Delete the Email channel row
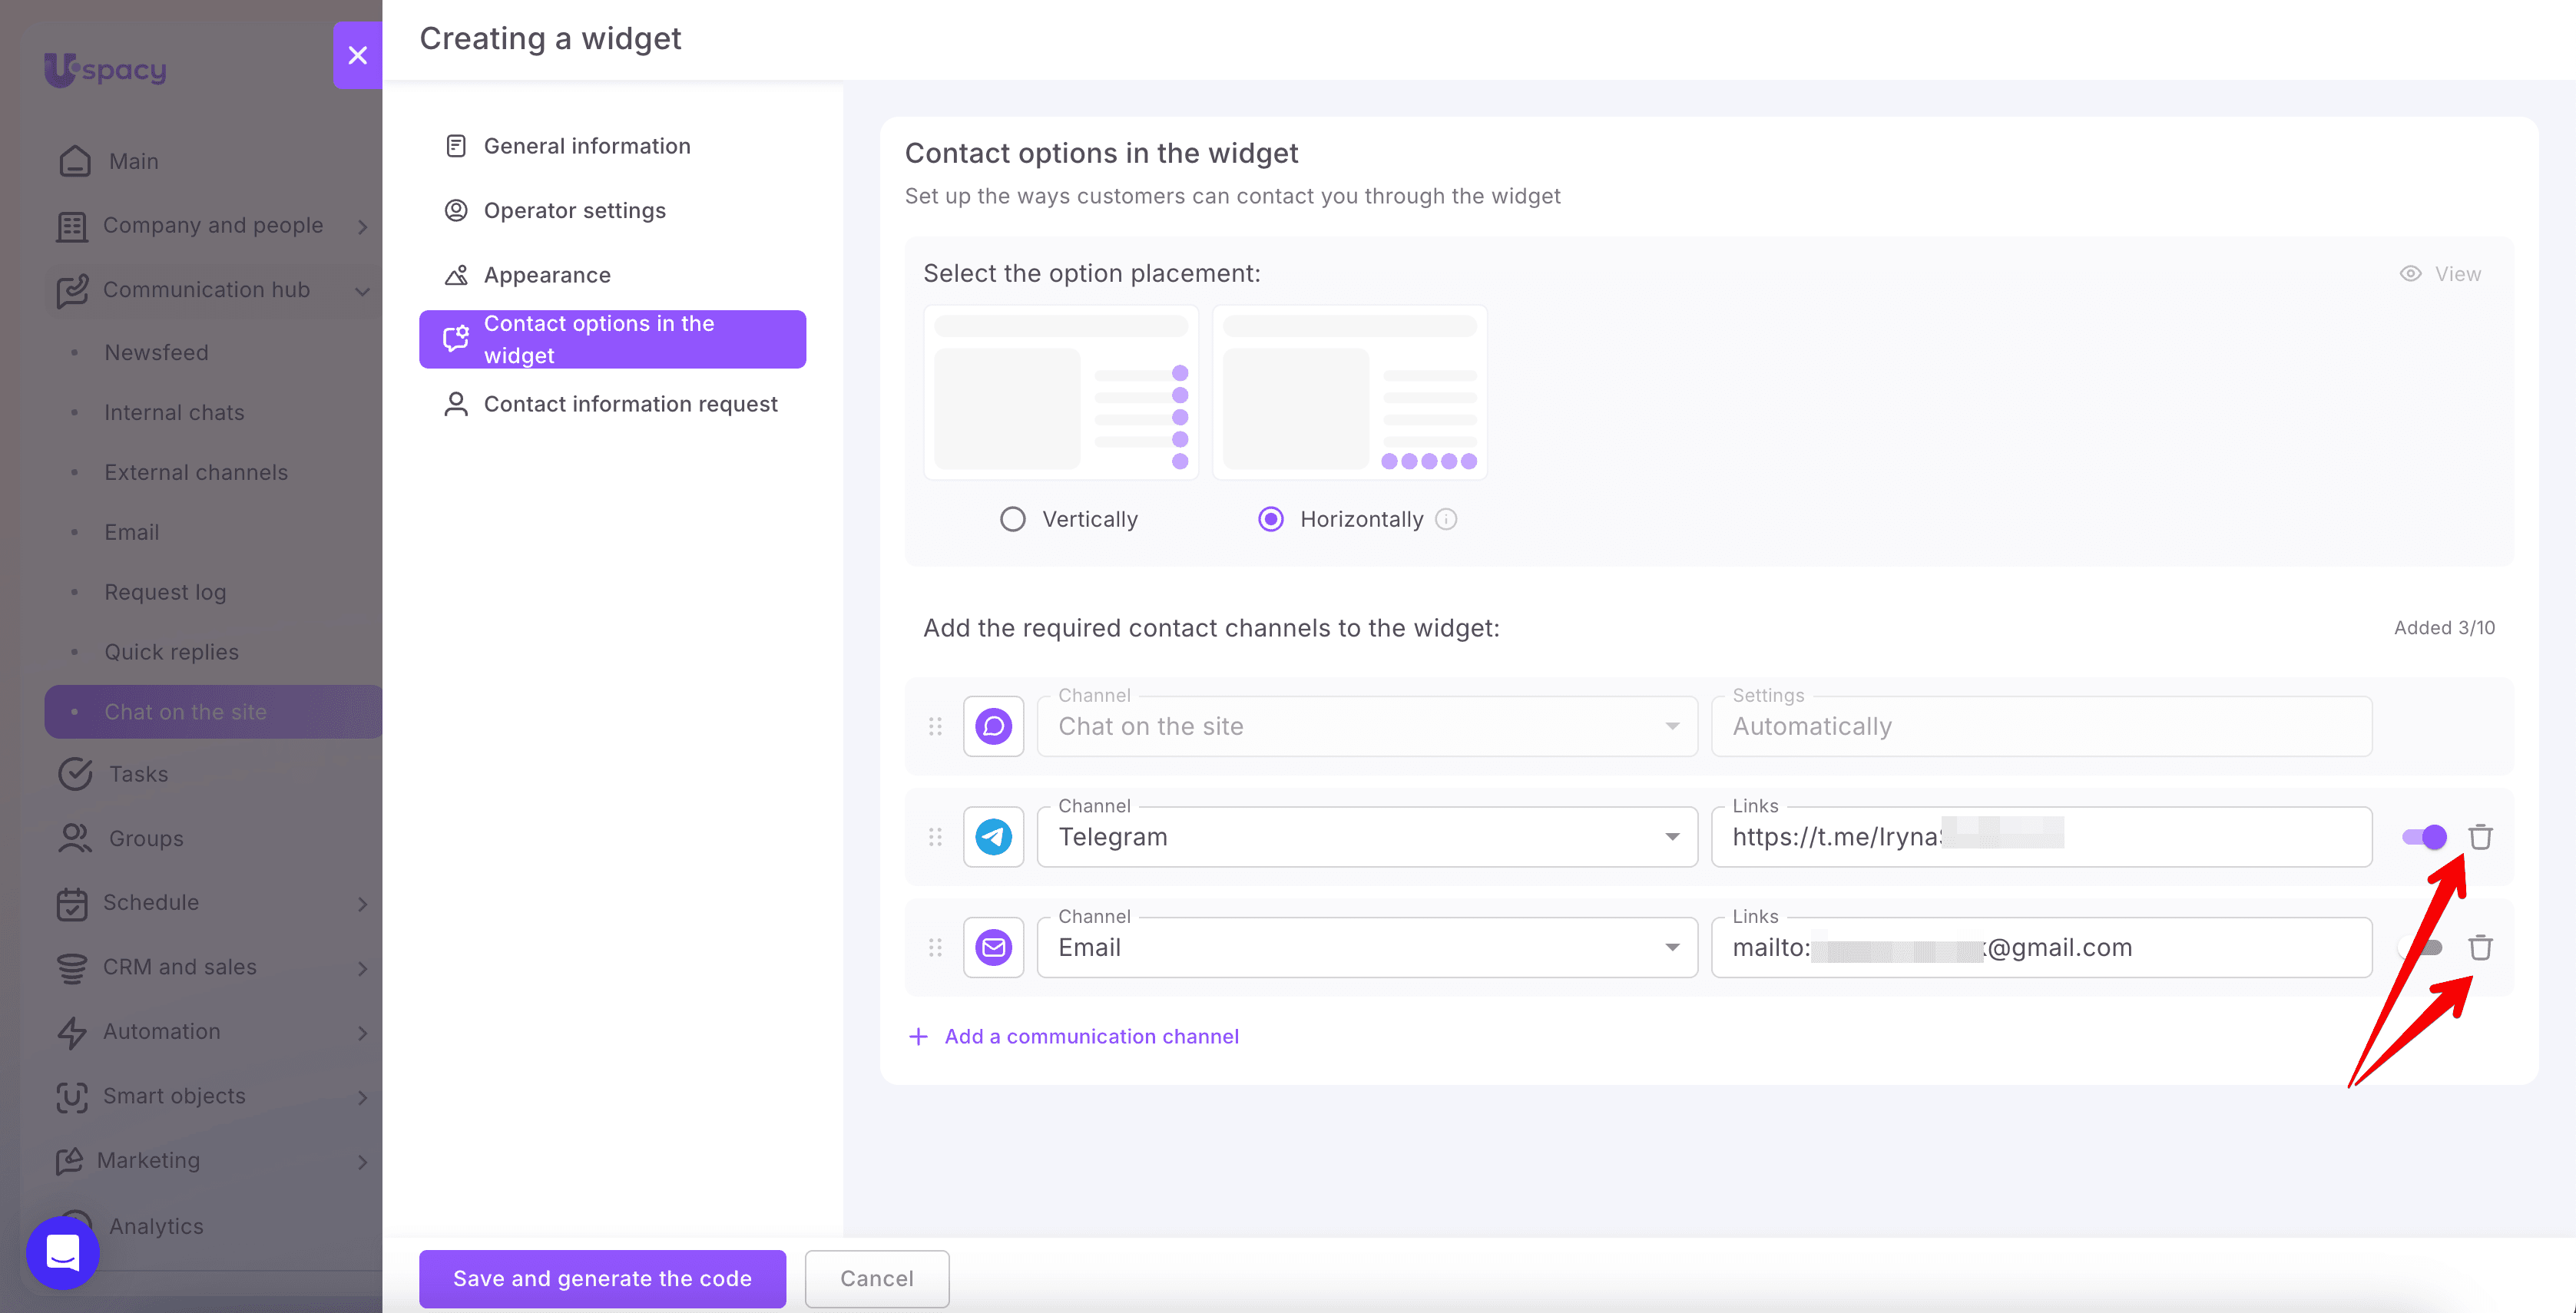 click(2480, 947)
